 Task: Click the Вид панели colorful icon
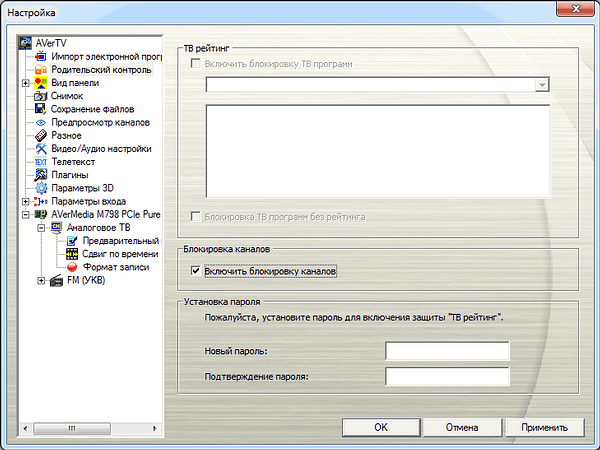41,83
